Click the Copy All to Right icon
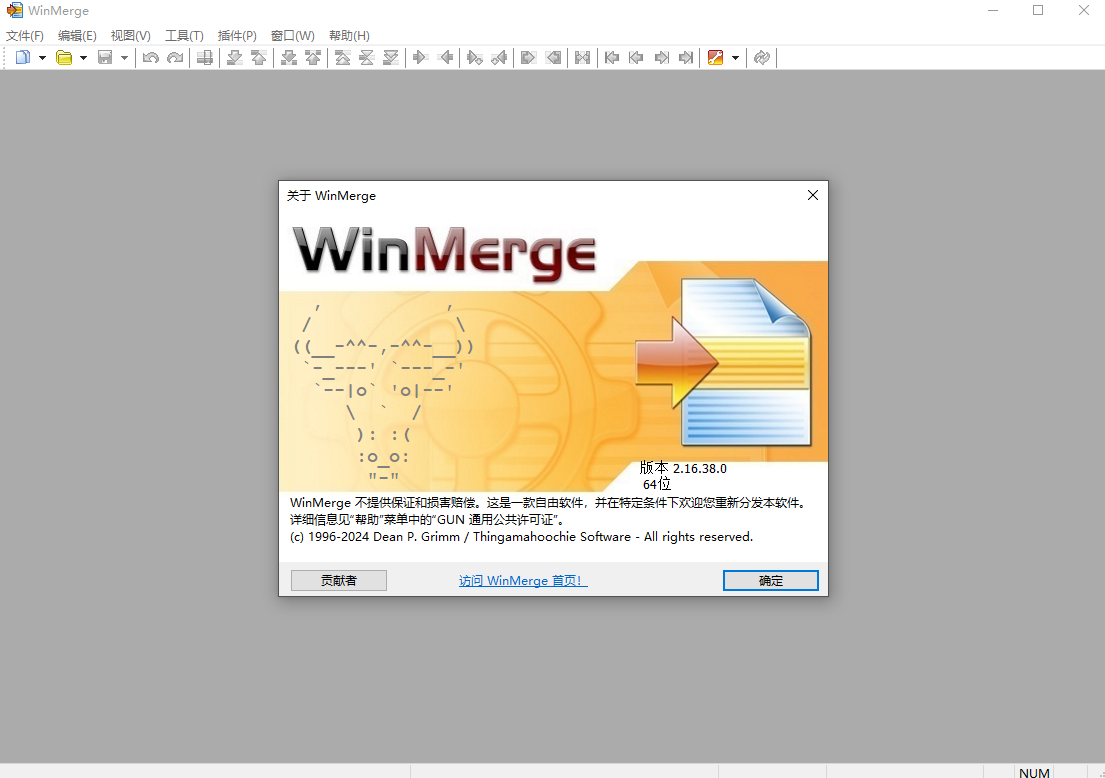This screenshot has height=778, width=1105. 529,58
